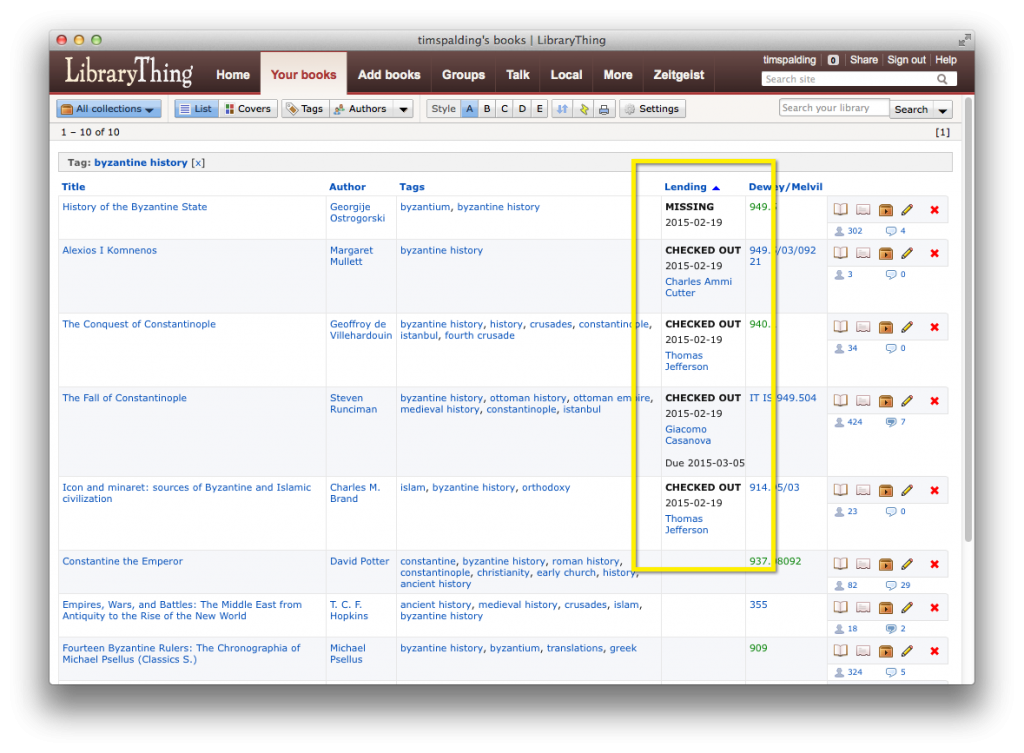Delete "Alexios I Komnenos" using red X icon
Image resolution: width=1024 pixels, height=753 pixels.
934,253
